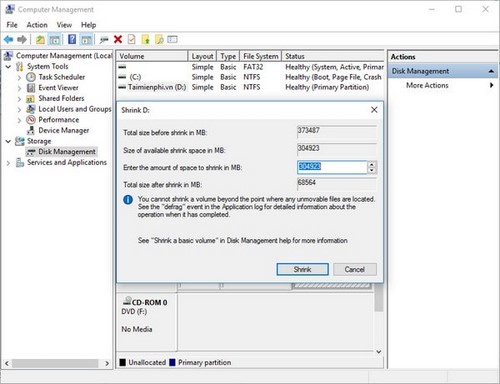Screen dimensions: 500x384
Task: Expand the Event Viewer chevron
Action: pos(19,88)
